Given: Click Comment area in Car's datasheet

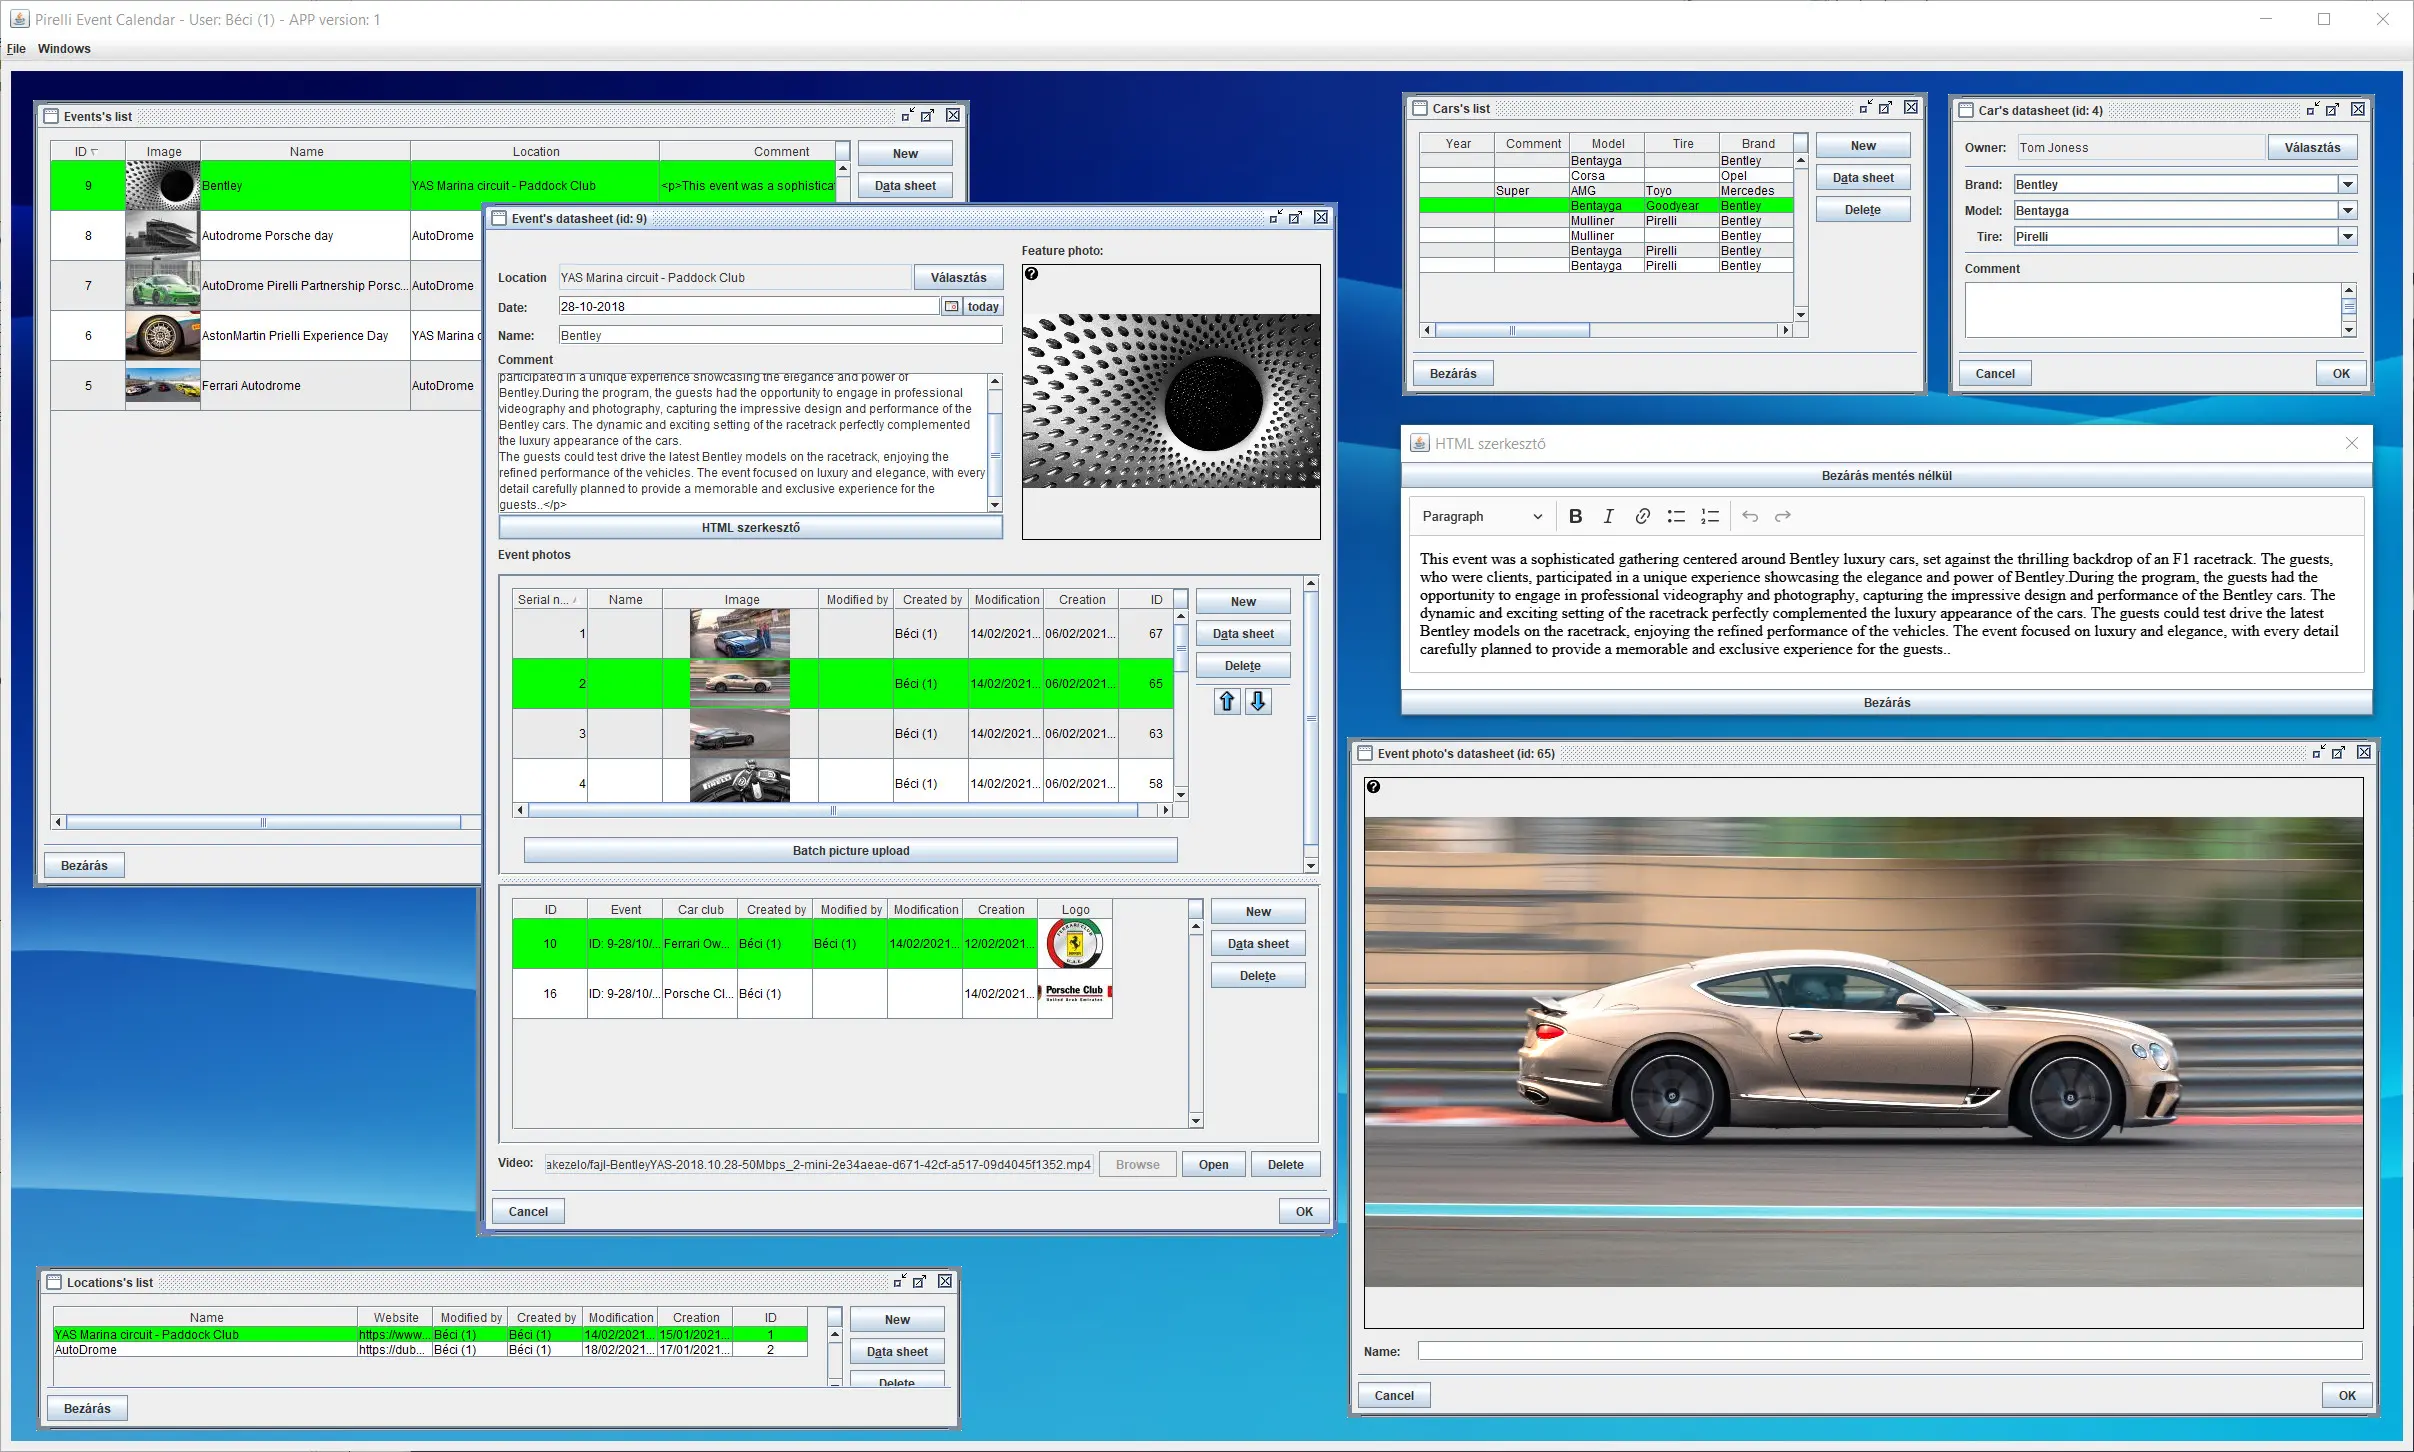Looking at the screenshot, I should coord(2153,310).
